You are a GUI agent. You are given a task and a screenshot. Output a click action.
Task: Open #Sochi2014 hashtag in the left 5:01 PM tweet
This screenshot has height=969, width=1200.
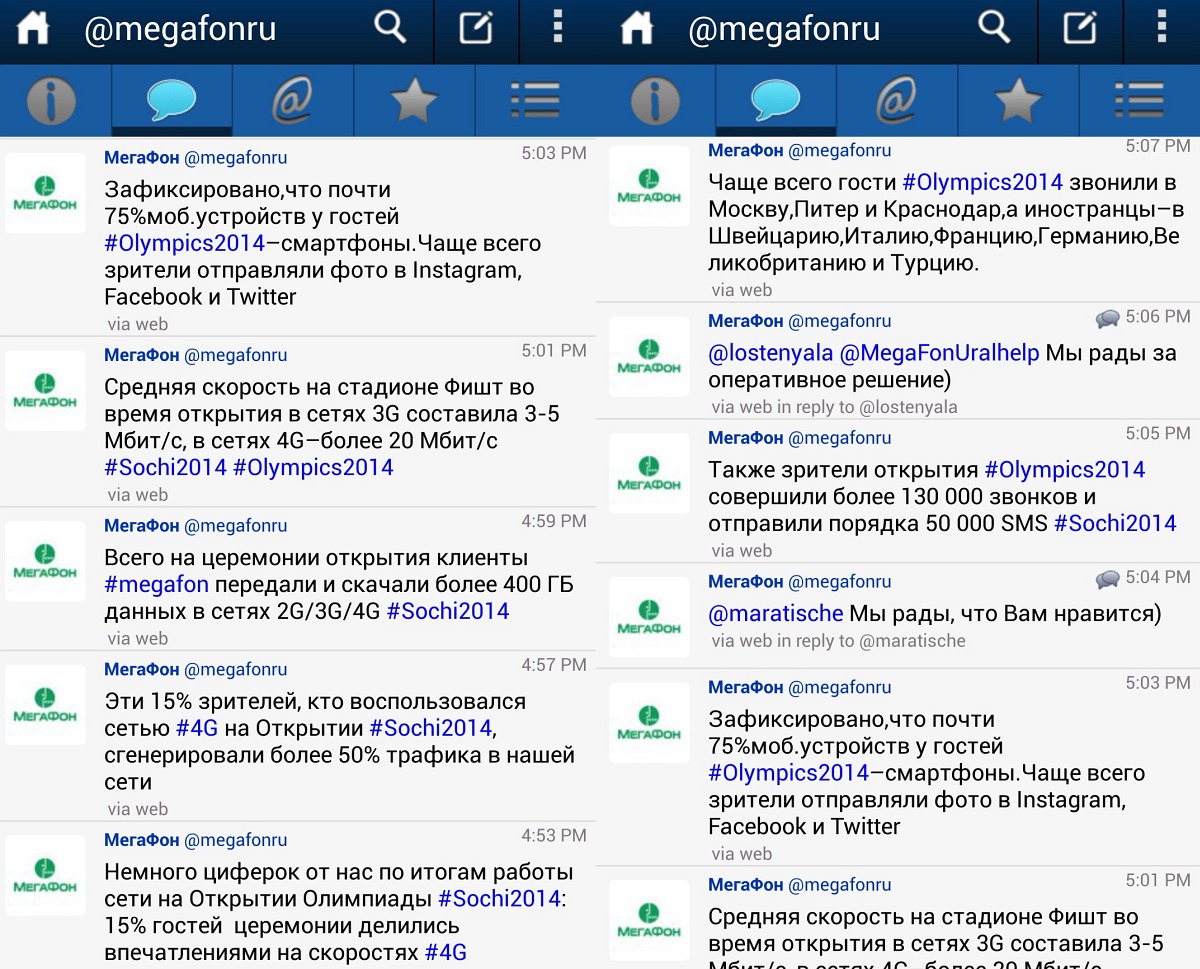click(x=166, y=467)
